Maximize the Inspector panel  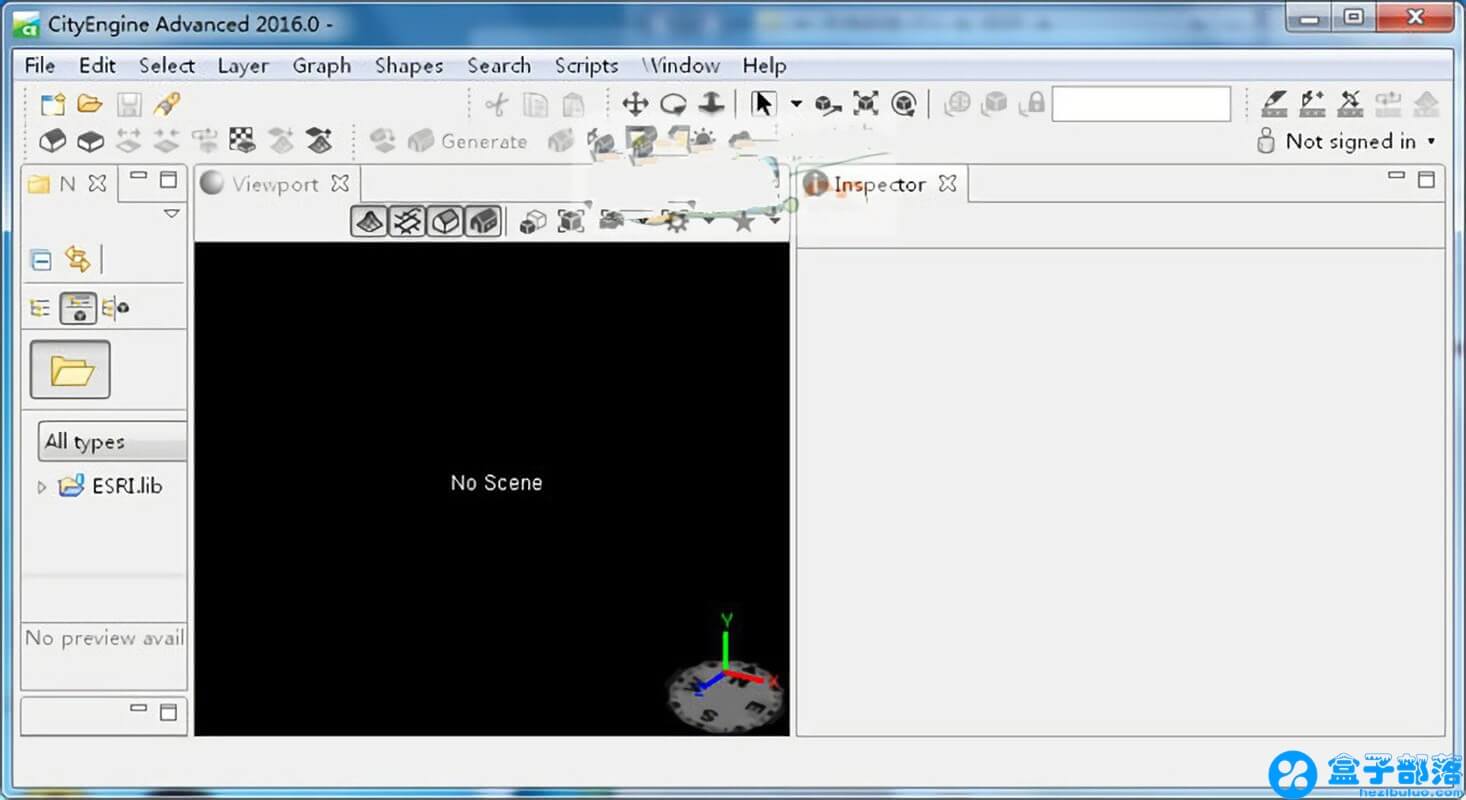pos(1426,180)
